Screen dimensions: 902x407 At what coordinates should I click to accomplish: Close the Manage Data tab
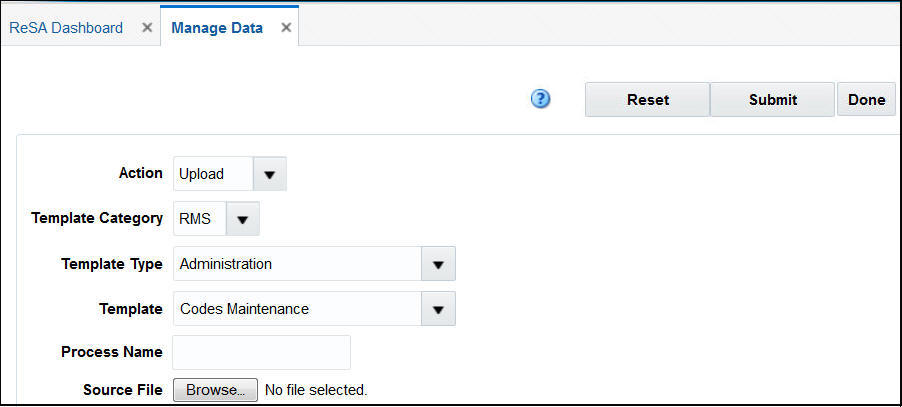point(286,28)
